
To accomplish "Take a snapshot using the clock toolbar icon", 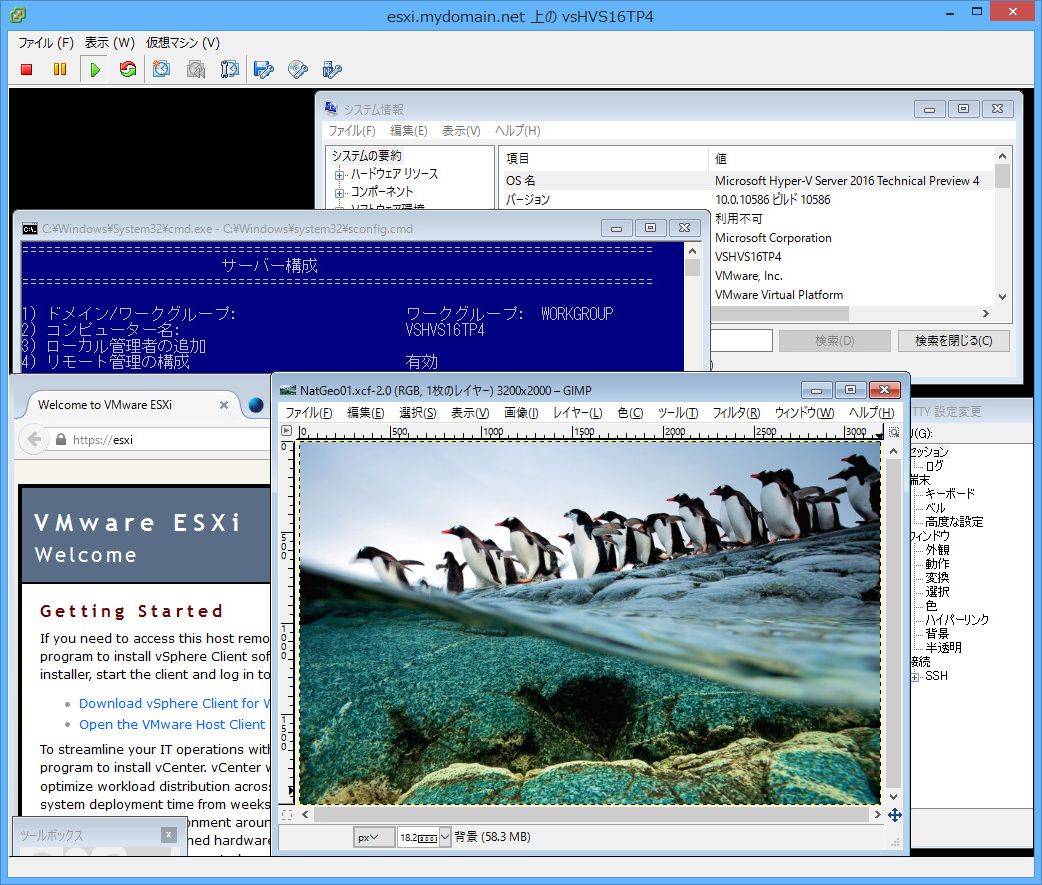I will [161, 69].
